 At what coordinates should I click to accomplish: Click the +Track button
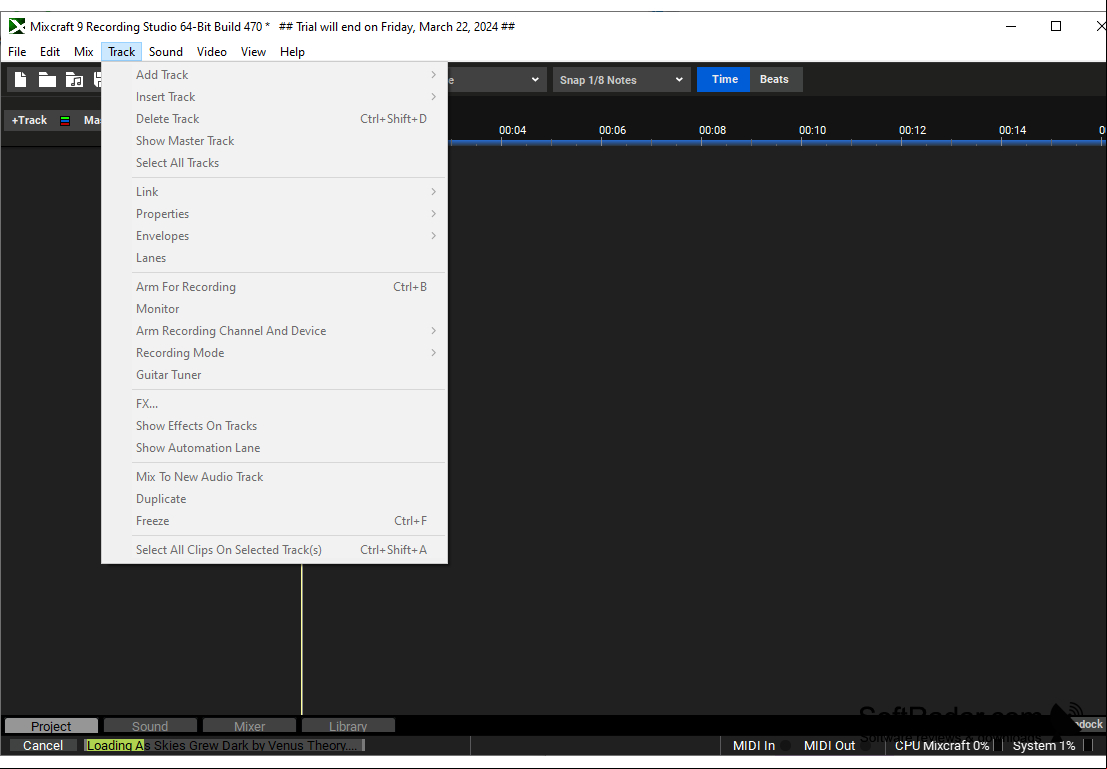pyautogui.click(x=29, y=120)
